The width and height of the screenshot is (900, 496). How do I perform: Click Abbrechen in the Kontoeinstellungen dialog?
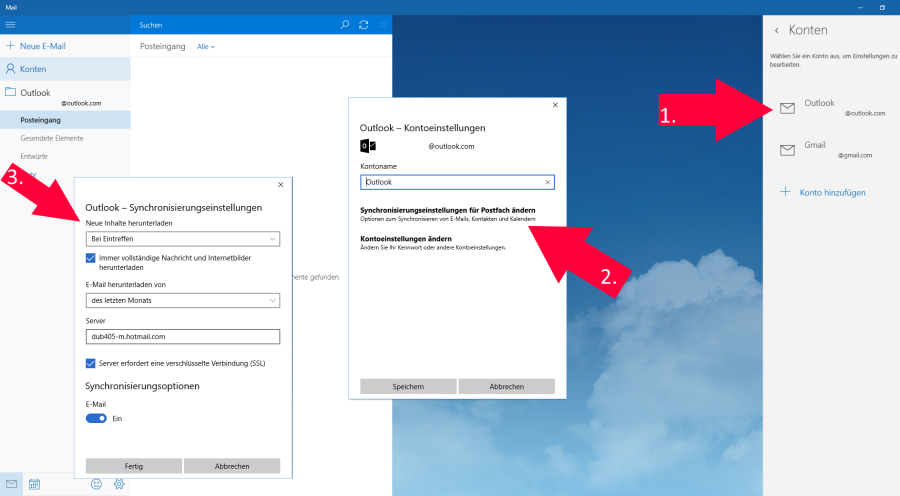[x=506, y=386]
